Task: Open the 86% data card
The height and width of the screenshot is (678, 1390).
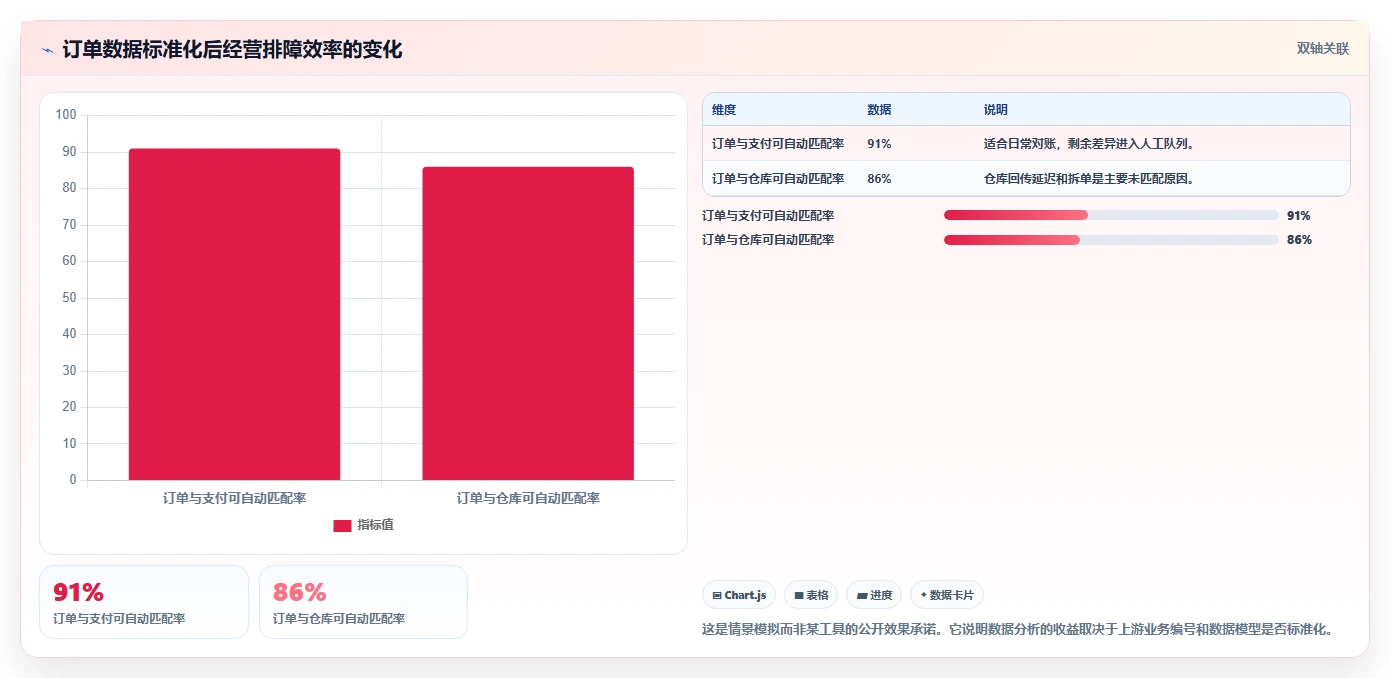Action: click(x=363, y=602)
